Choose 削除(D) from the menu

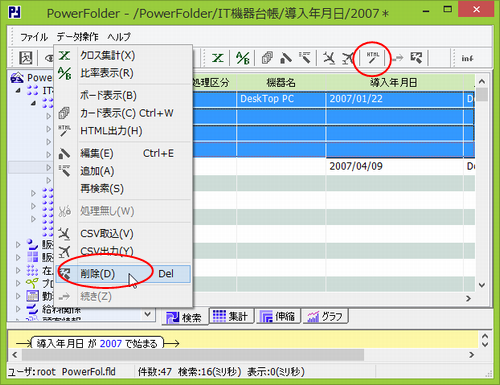pos(123,274)
